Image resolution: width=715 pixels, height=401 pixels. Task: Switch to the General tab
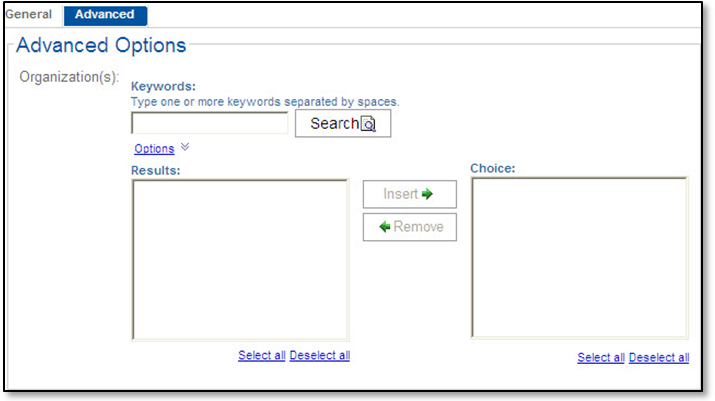(x=28, y=14)
